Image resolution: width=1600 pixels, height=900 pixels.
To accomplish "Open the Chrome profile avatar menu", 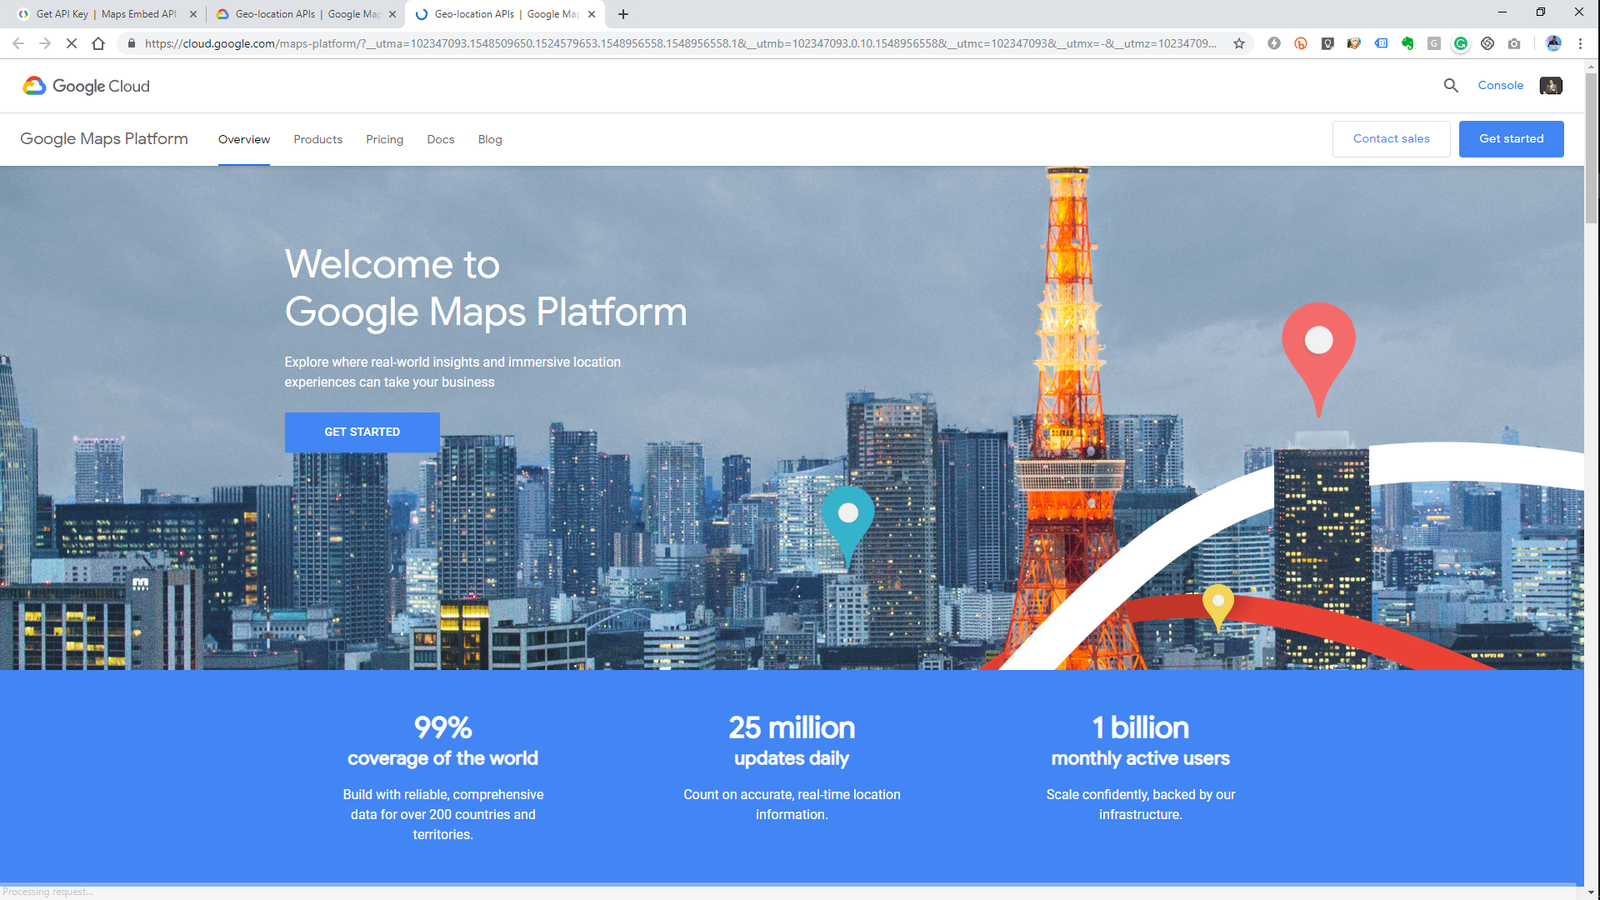I will coord(1553,43).
